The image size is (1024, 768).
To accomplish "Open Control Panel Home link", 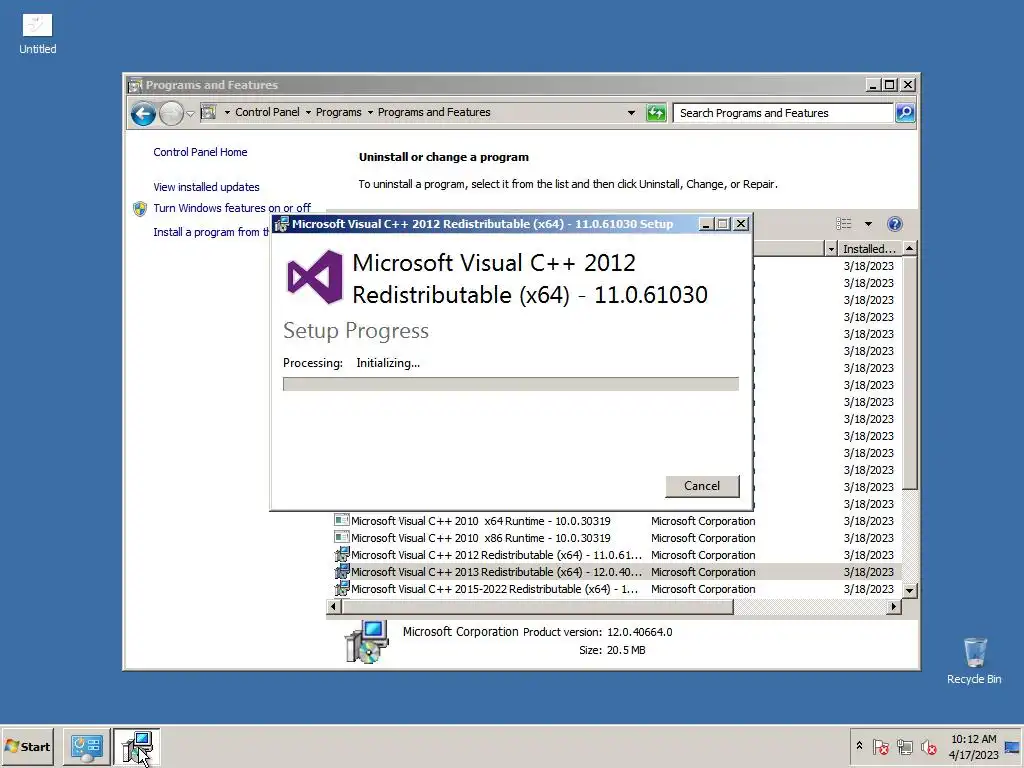I will (200, 152).
